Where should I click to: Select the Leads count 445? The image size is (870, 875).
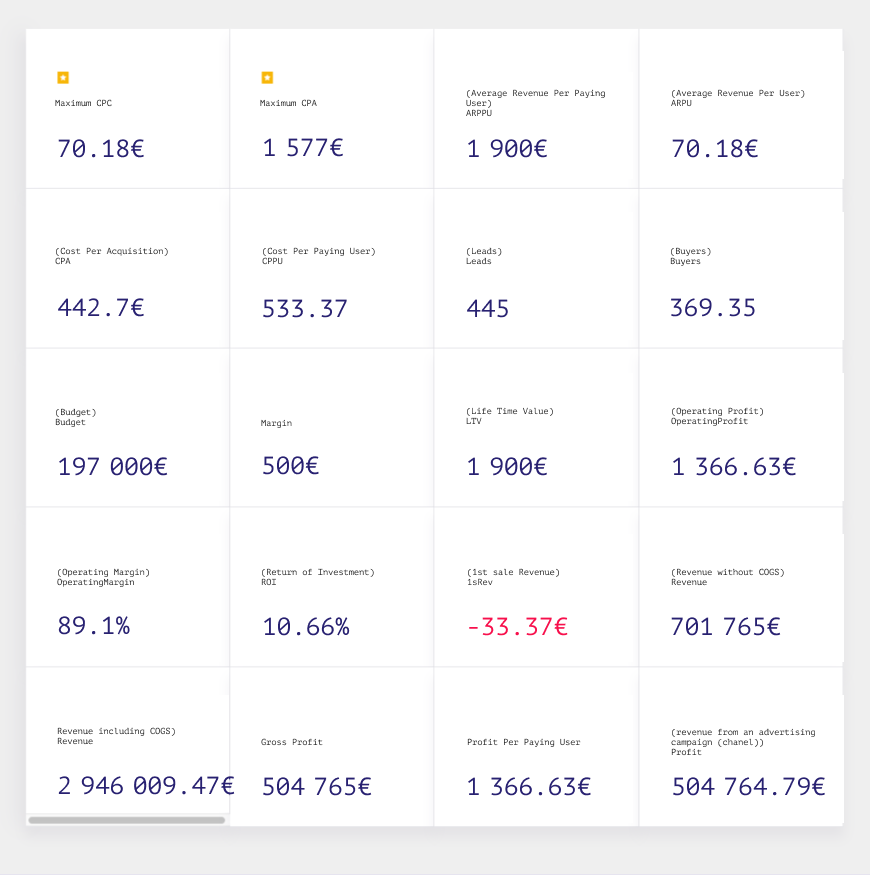(x=488, y=309)
